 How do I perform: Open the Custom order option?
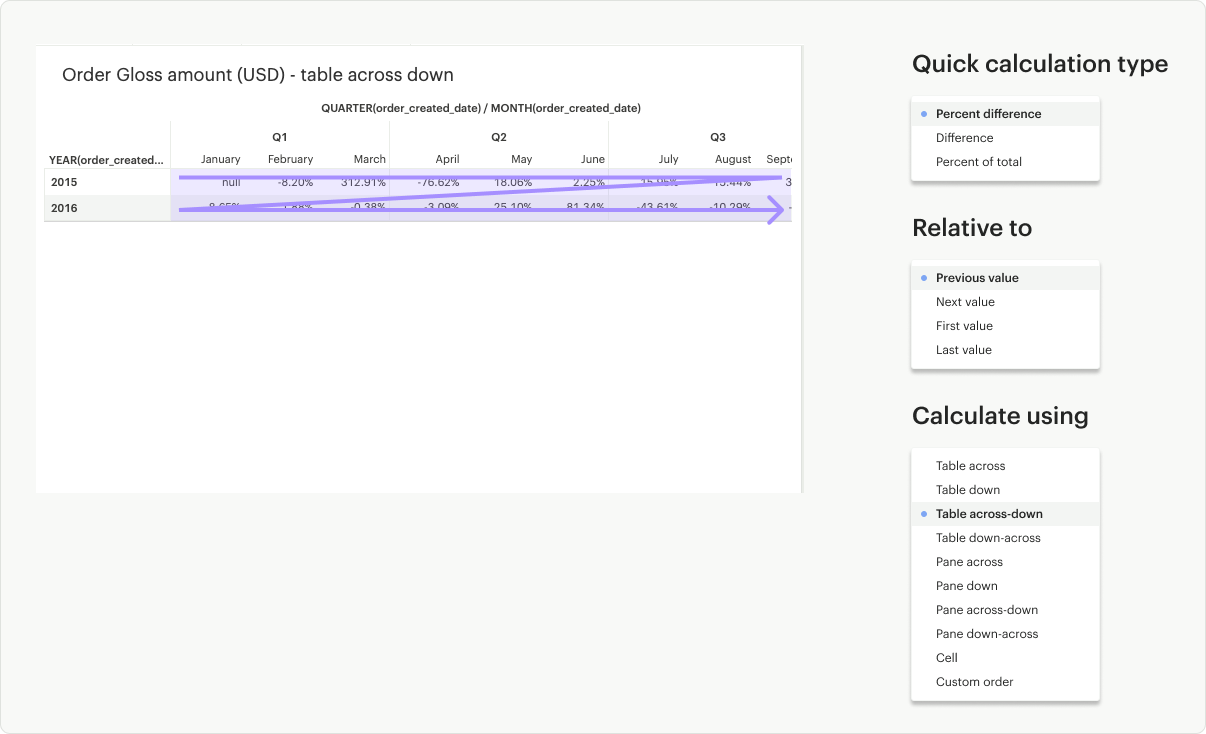pyautogui.click(x=974, y=682)
